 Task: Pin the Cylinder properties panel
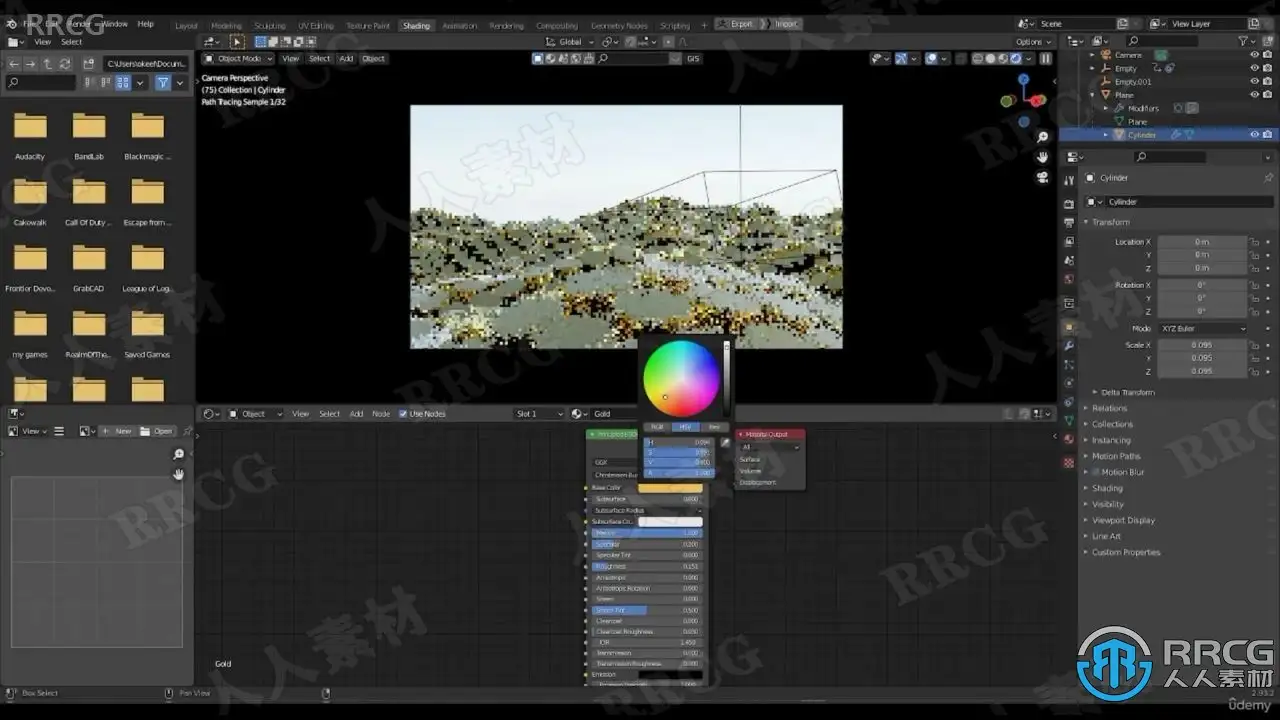pos(1268,177)
